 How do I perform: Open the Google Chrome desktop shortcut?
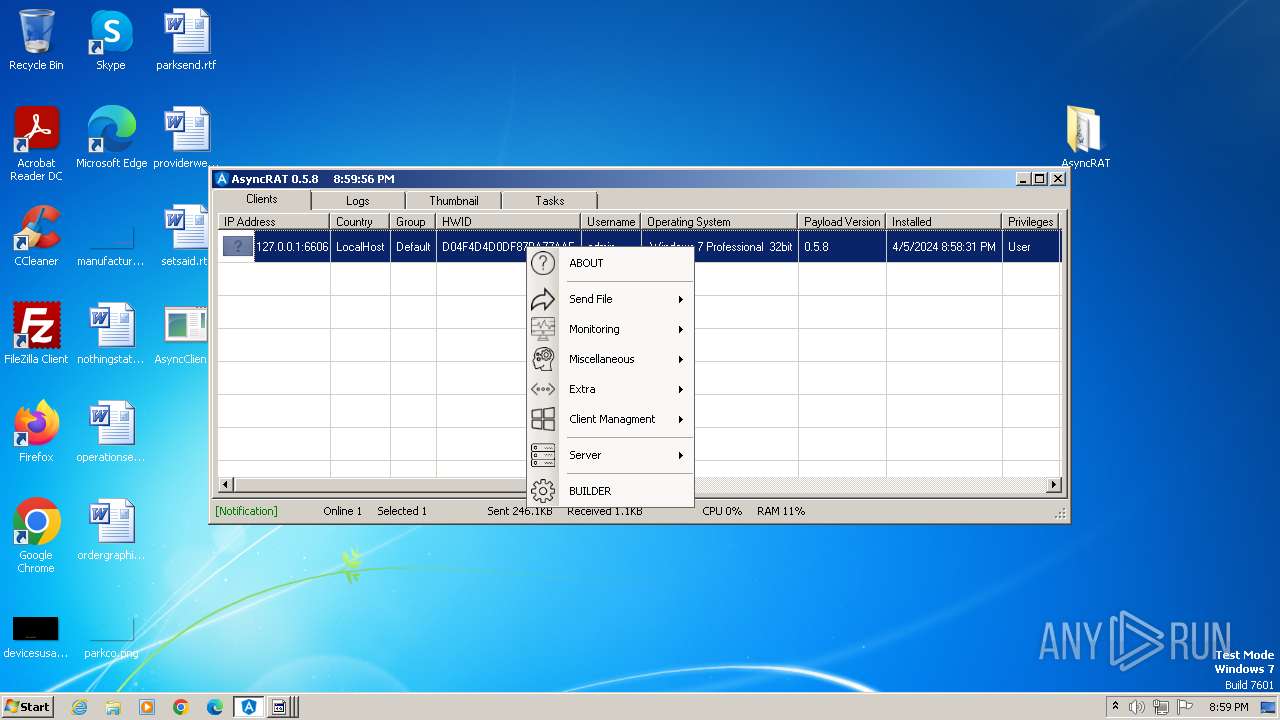pos(36,535)
